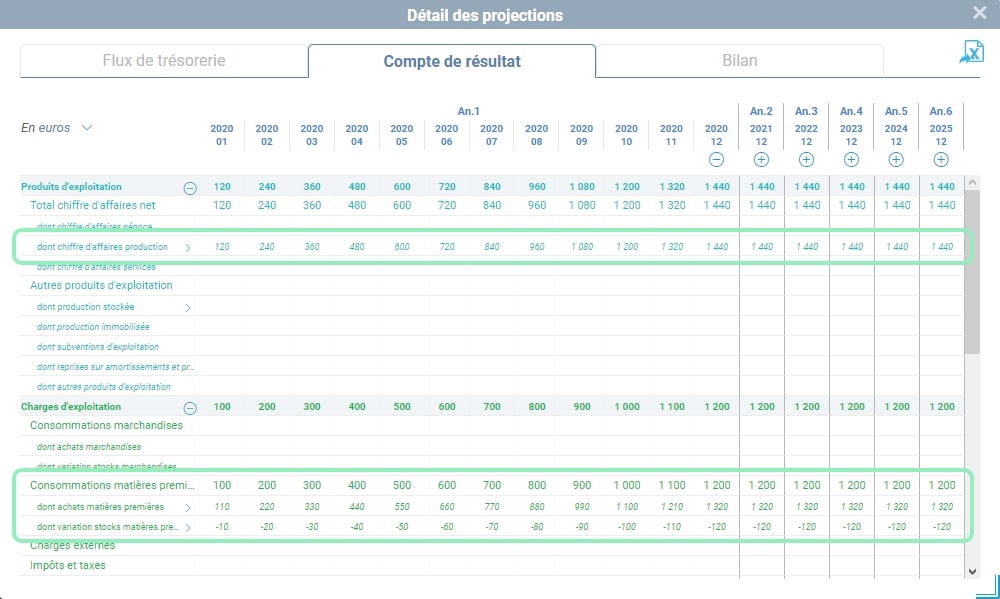Open the Bilan tab
The width and height of the screenshot is (1000, 599).
click(x=740, y=61)
